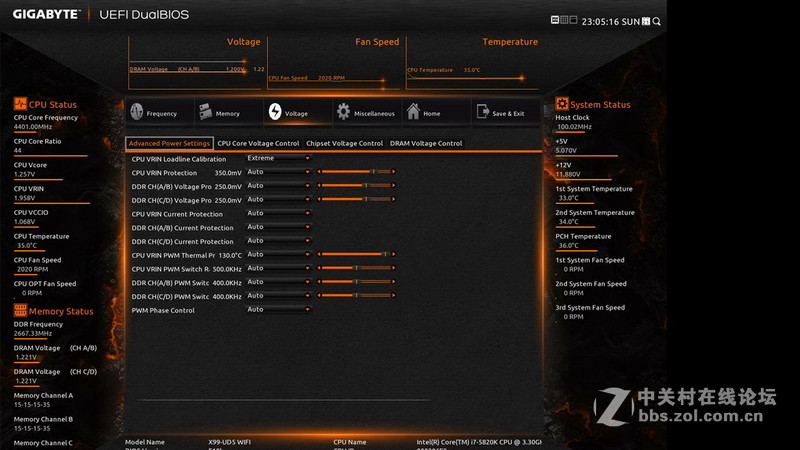
Task: Switch to first view mode icon
Action: click(555, 20)
